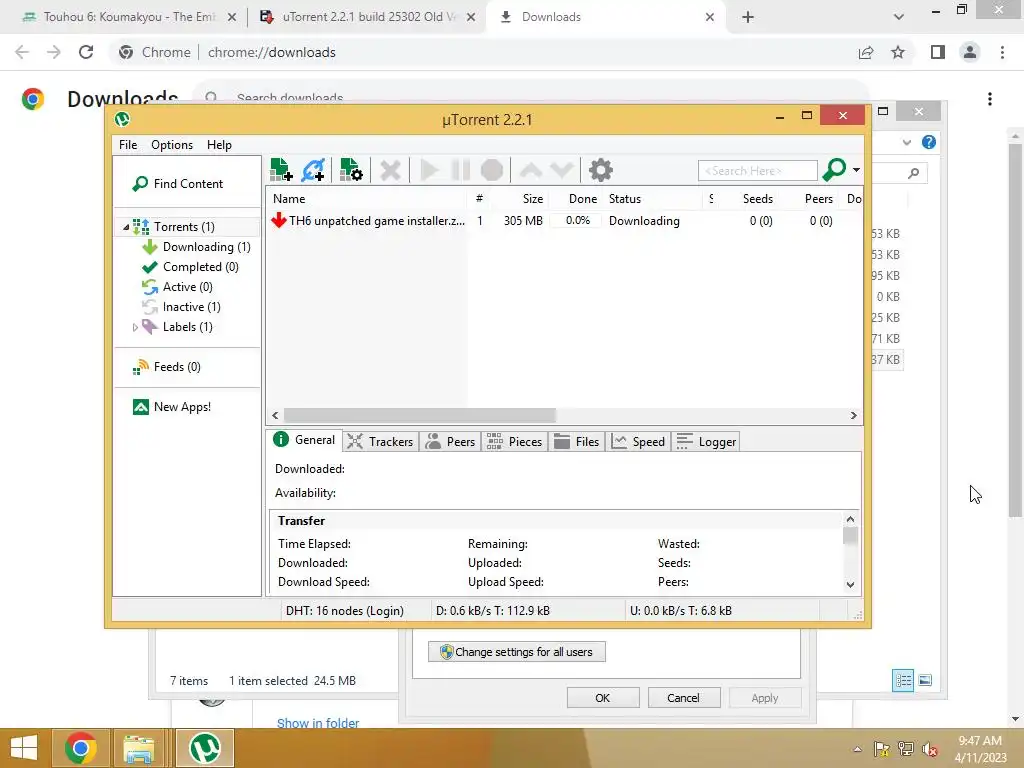Screen dimensions: 1024x768
Task: Click the Pause torrent icon
Action: point(460,170)
